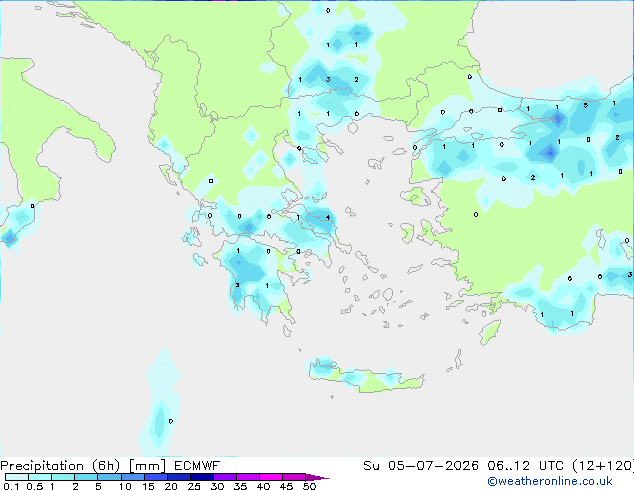Click the 'Precipitation (6h)' title text
This screenshot has width=634, height=490.
pos(60,466)
